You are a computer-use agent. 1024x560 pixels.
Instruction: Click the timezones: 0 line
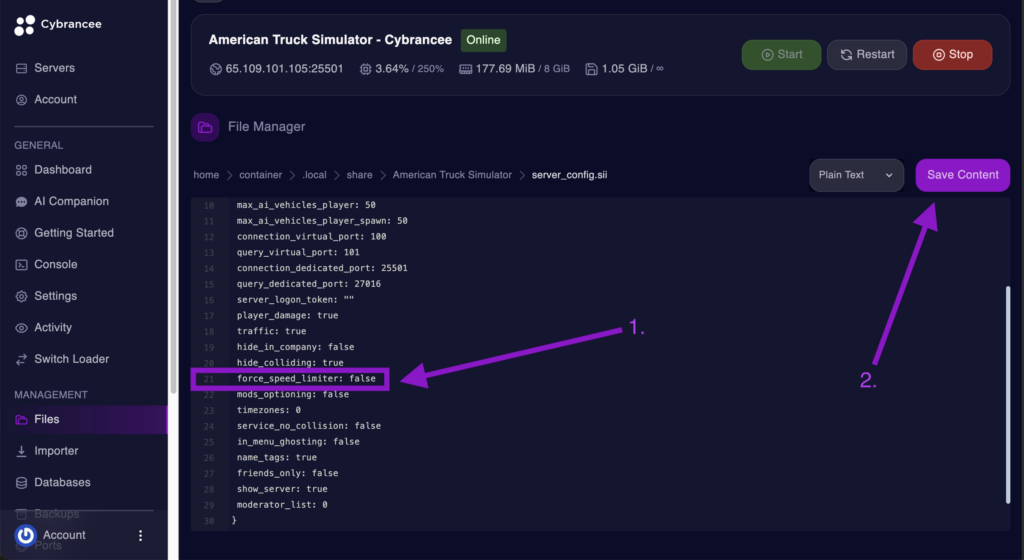[x=268, y=410]
